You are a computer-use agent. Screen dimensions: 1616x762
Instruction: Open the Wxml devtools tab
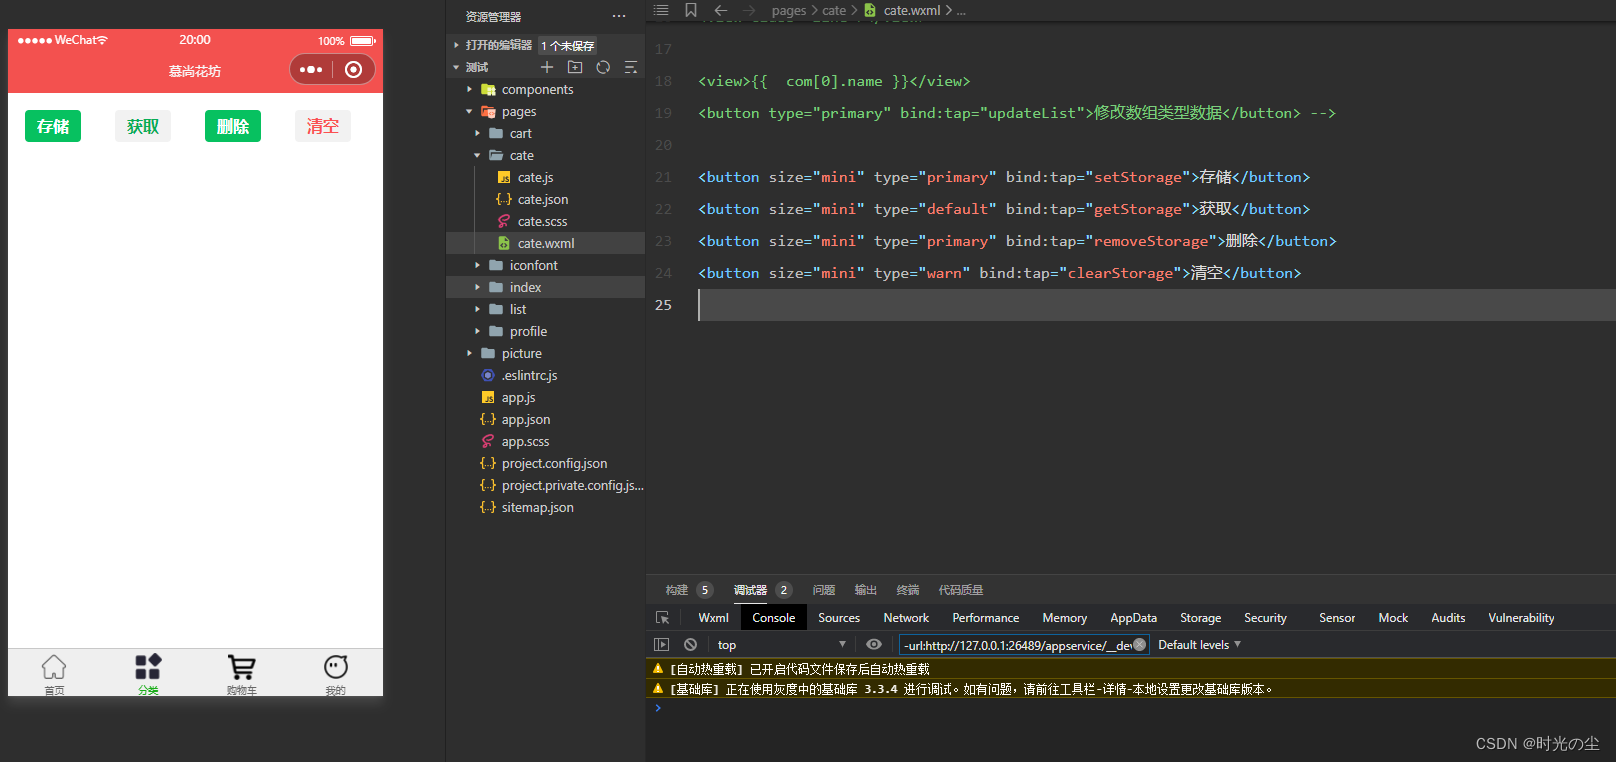tap(713, 618)
